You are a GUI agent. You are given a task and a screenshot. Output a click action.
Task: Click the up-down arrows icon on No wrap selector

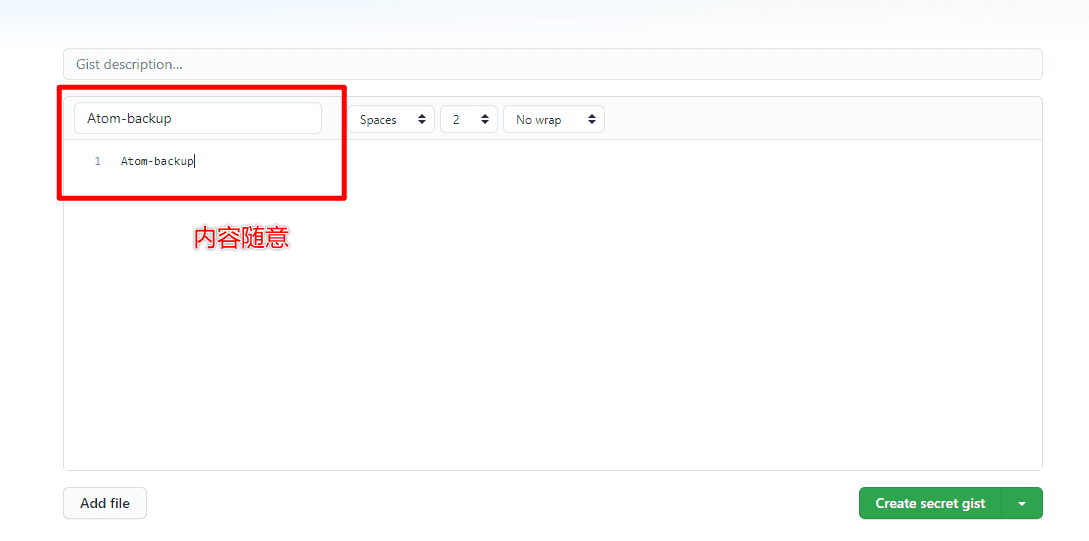click(x=592, y=120)
